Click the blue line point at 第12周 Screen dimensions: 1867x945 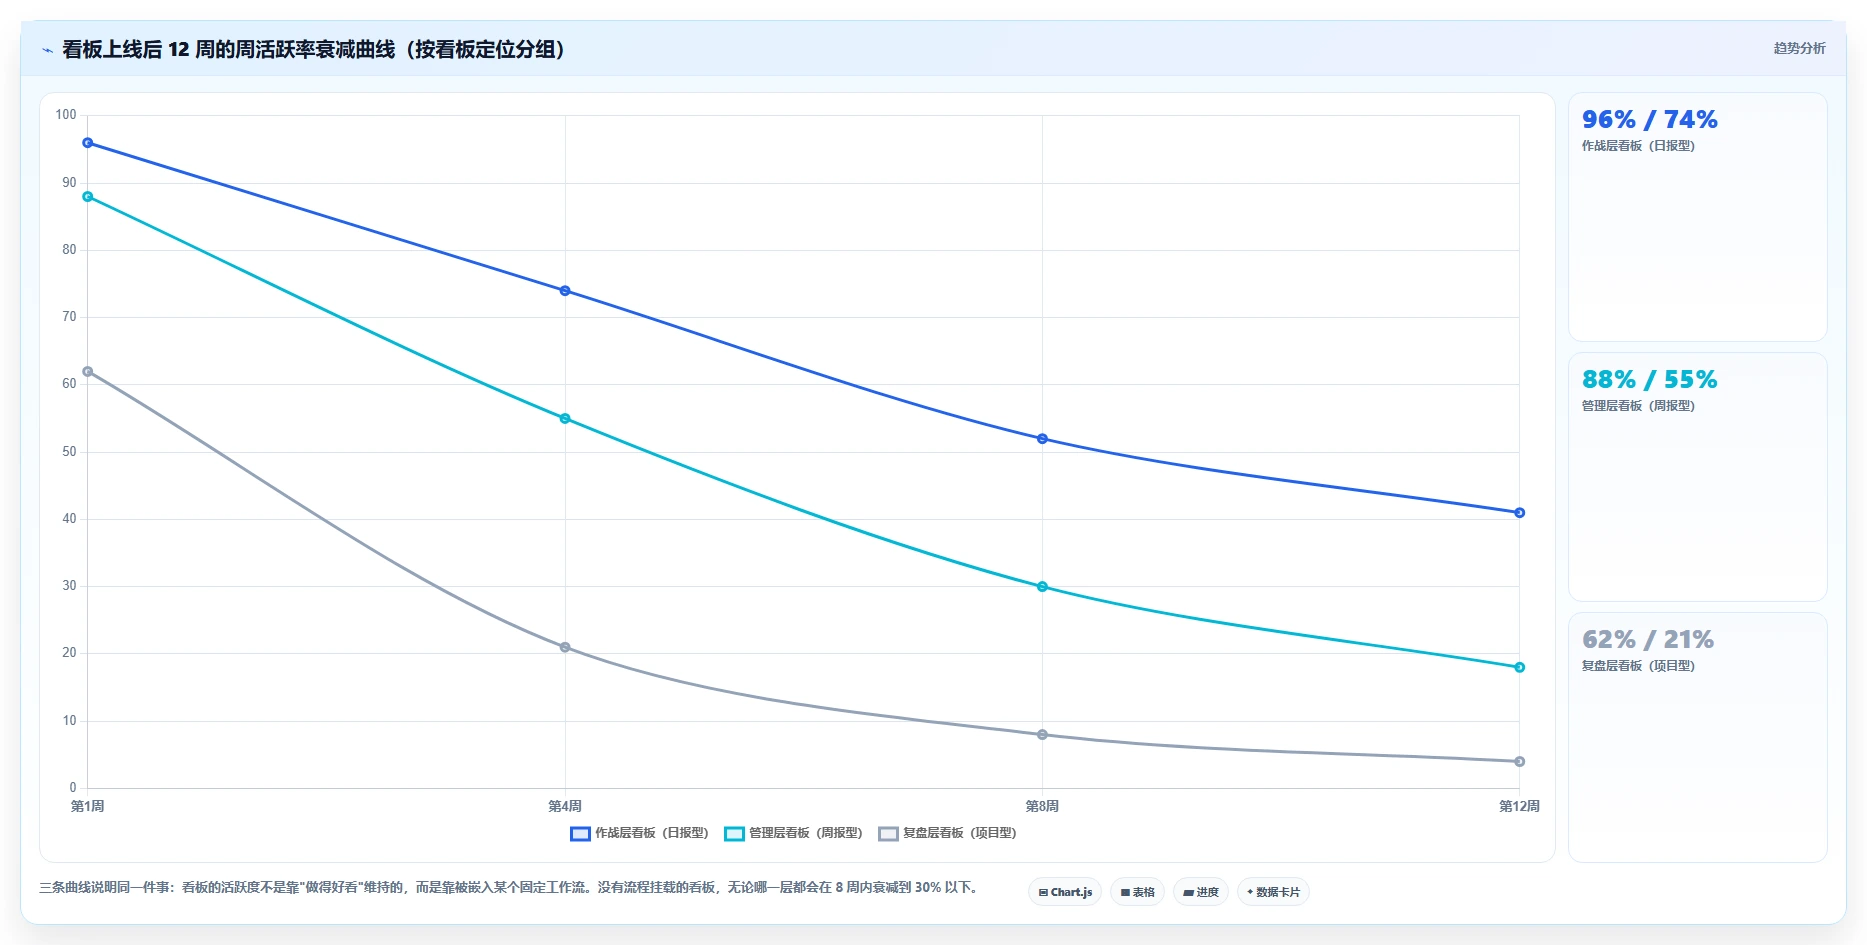pos(1519,513)
